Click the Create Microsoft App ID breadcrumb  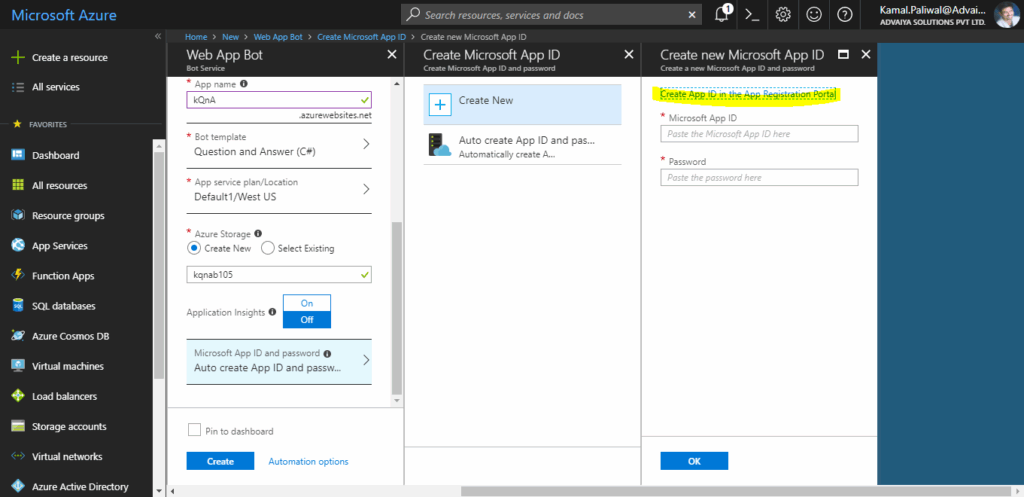point(362,37)
